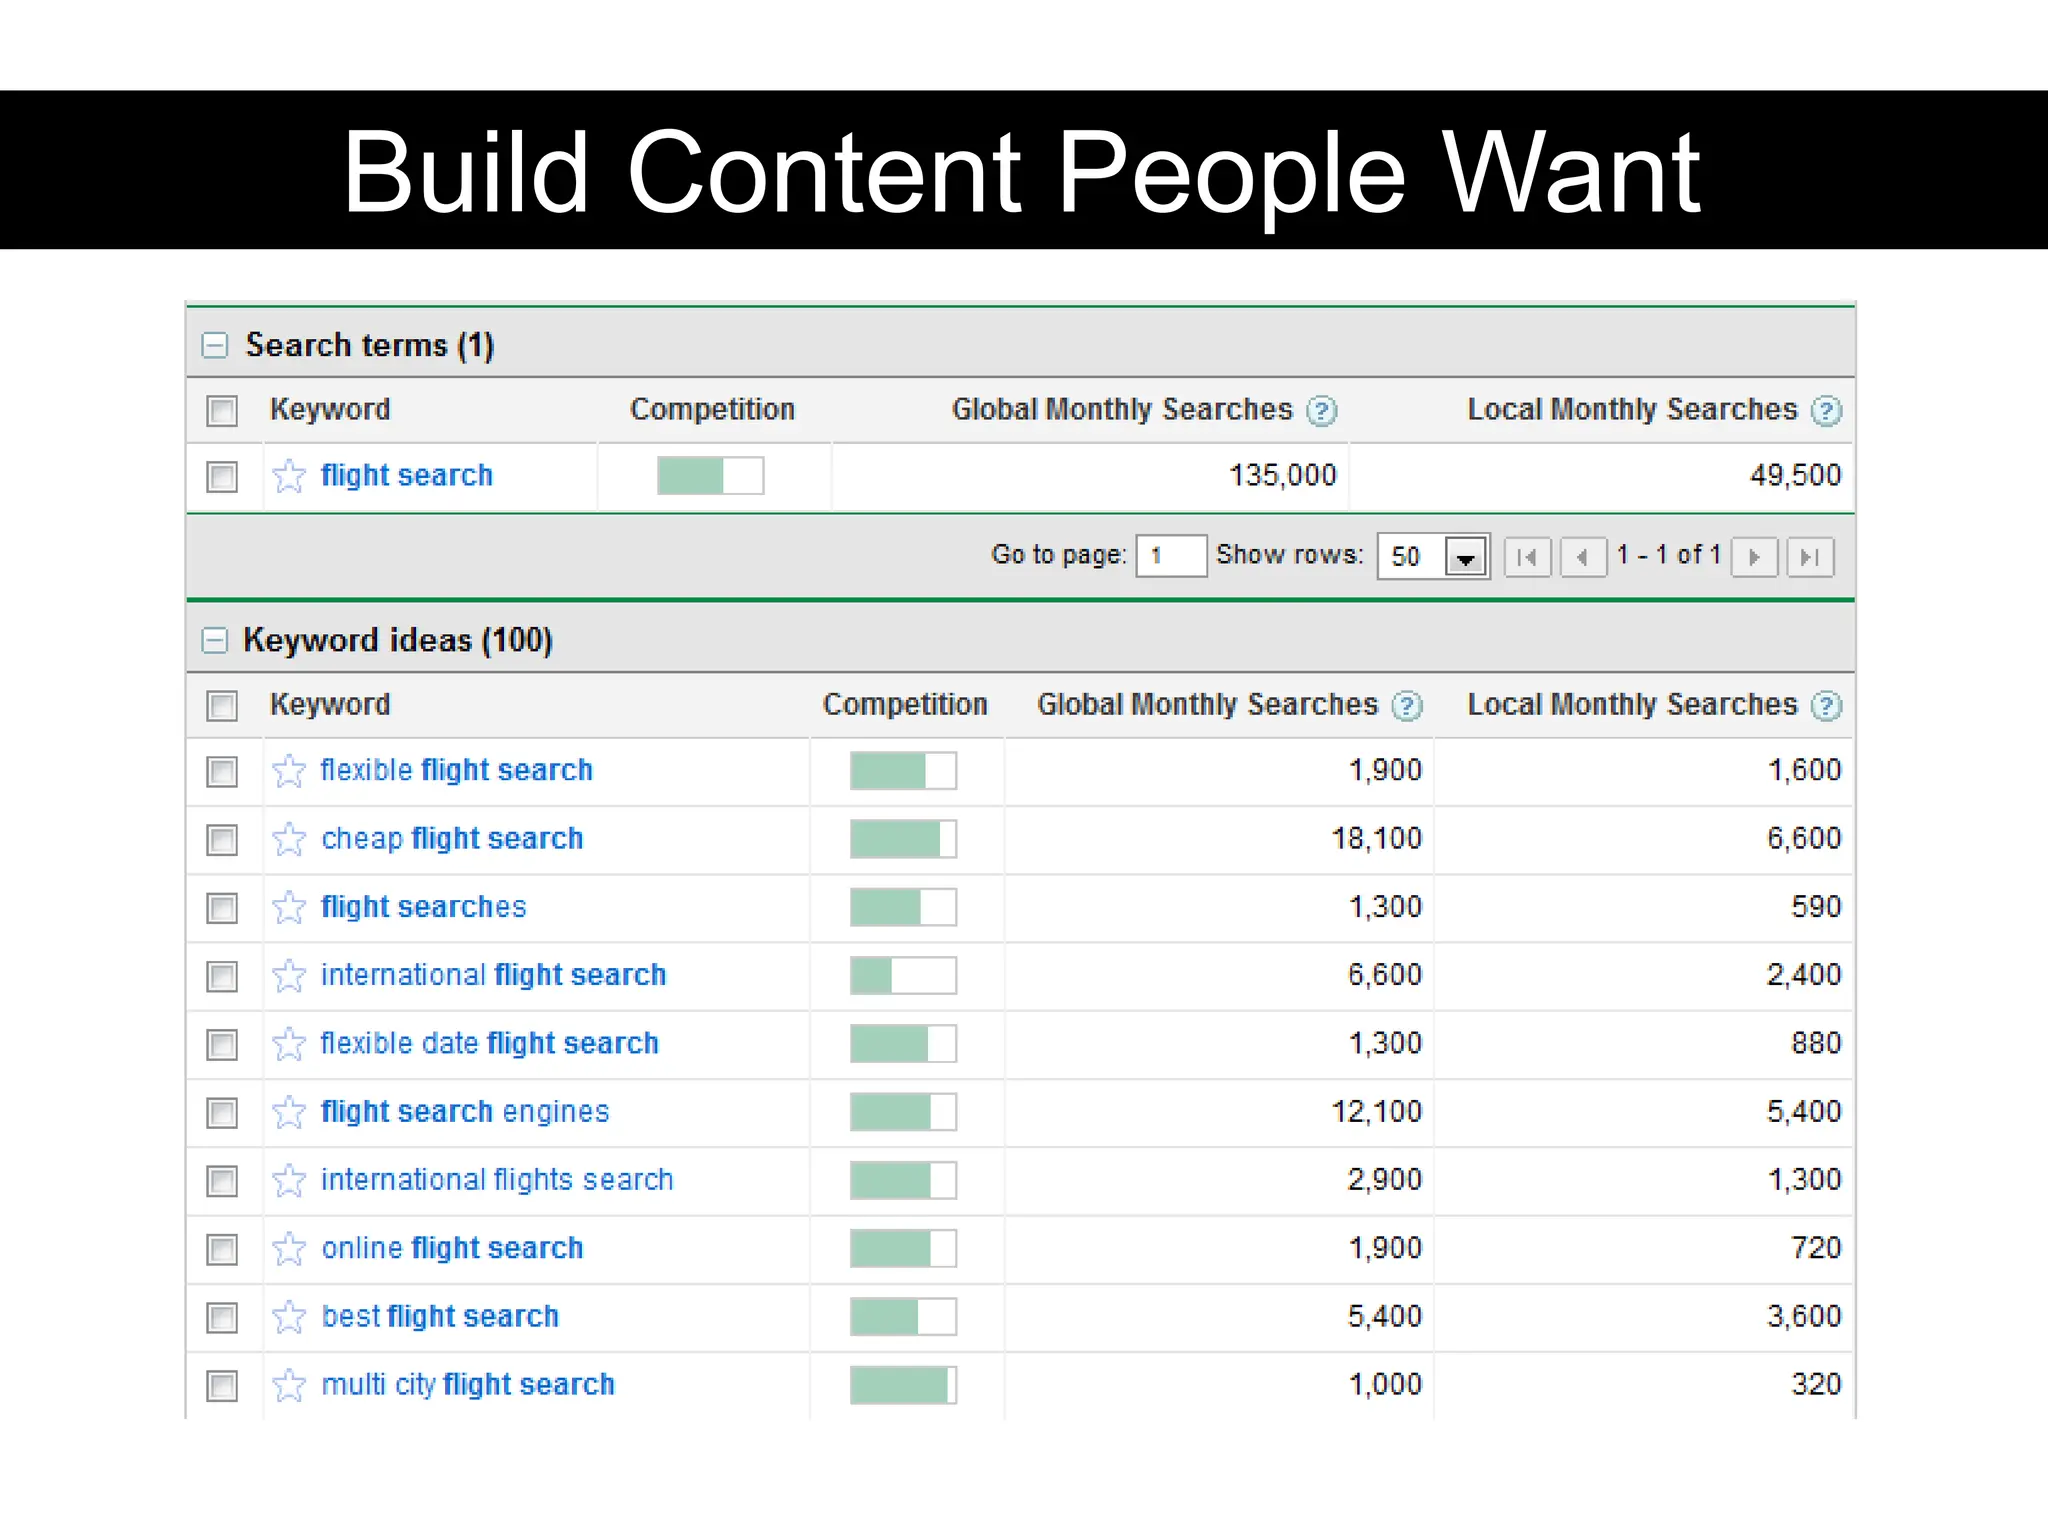The width and height of the screenshot is (2048, 1536).
Task: Sort search terms by Keyword column
Action: pos(330,410)
